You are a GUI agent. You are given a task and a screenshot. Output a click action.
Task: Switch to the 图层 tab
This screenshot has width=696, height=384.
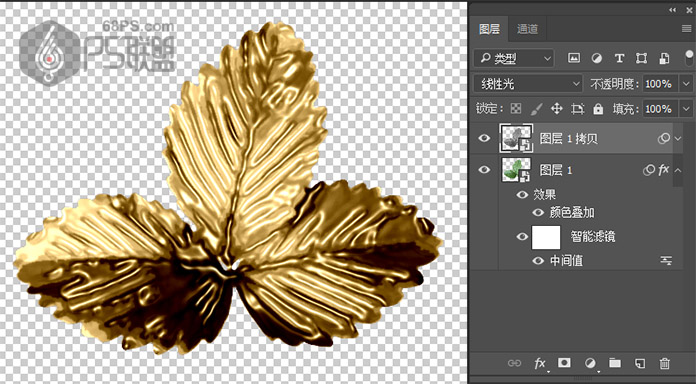490,29
